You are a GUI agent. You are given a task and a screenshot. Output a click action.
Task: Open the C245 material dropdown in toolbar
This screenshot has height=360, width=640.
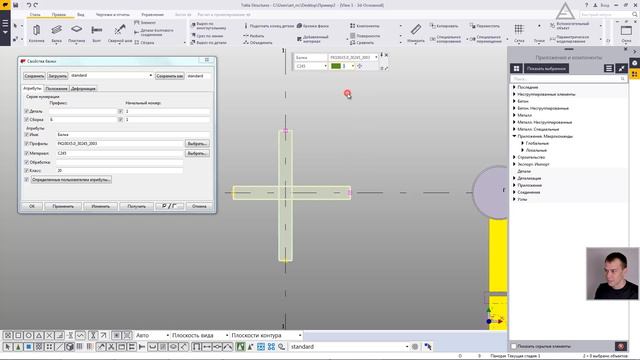point(325,66)
